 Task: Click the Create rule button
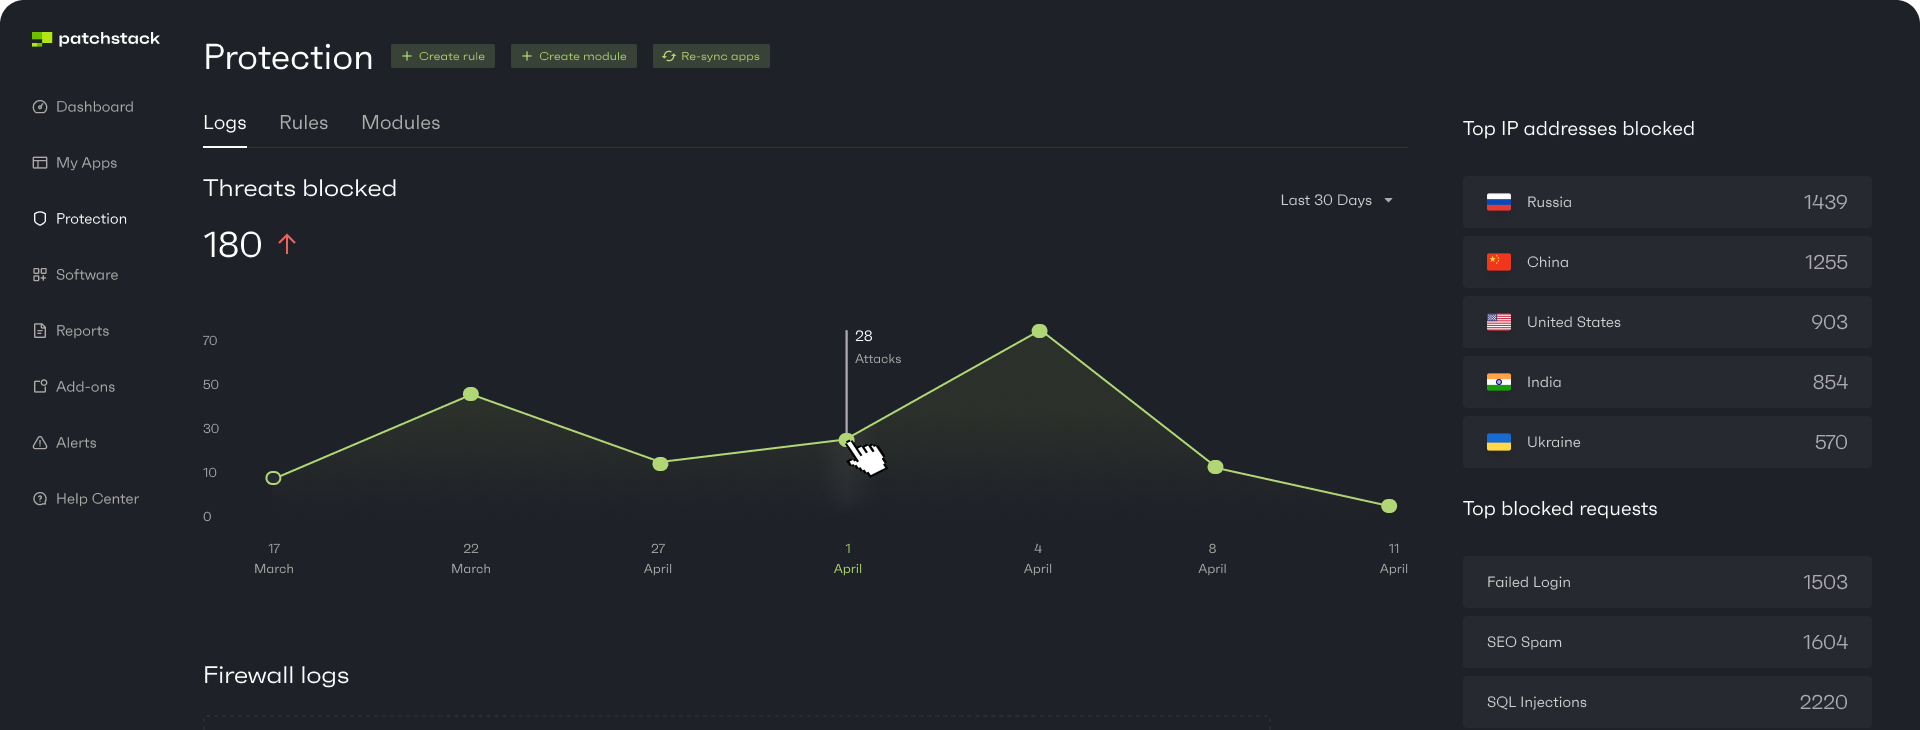[443, 56]
